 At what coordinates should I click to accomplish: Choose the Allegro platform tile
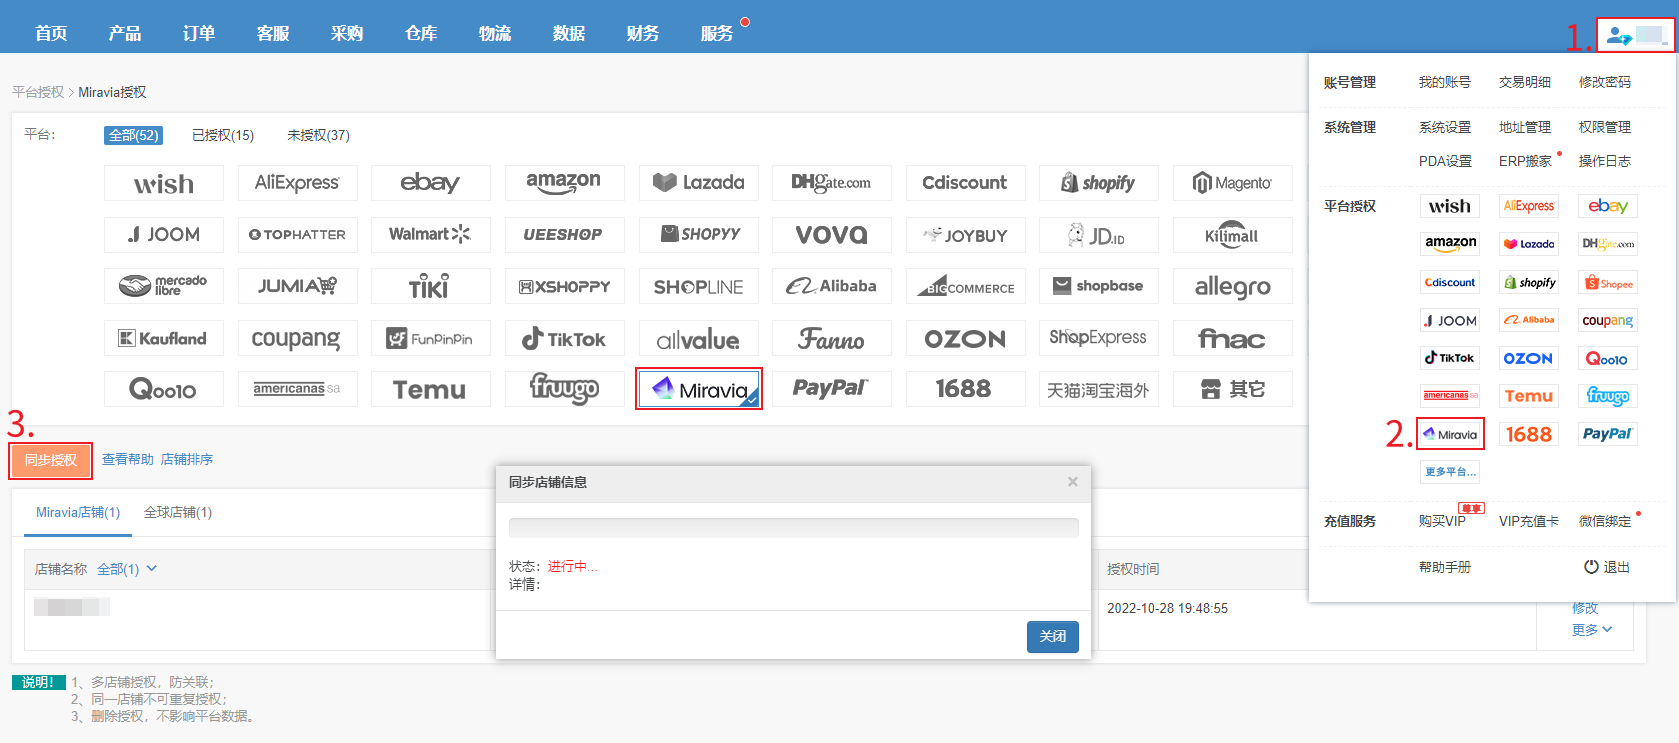tap(1232, 286)
